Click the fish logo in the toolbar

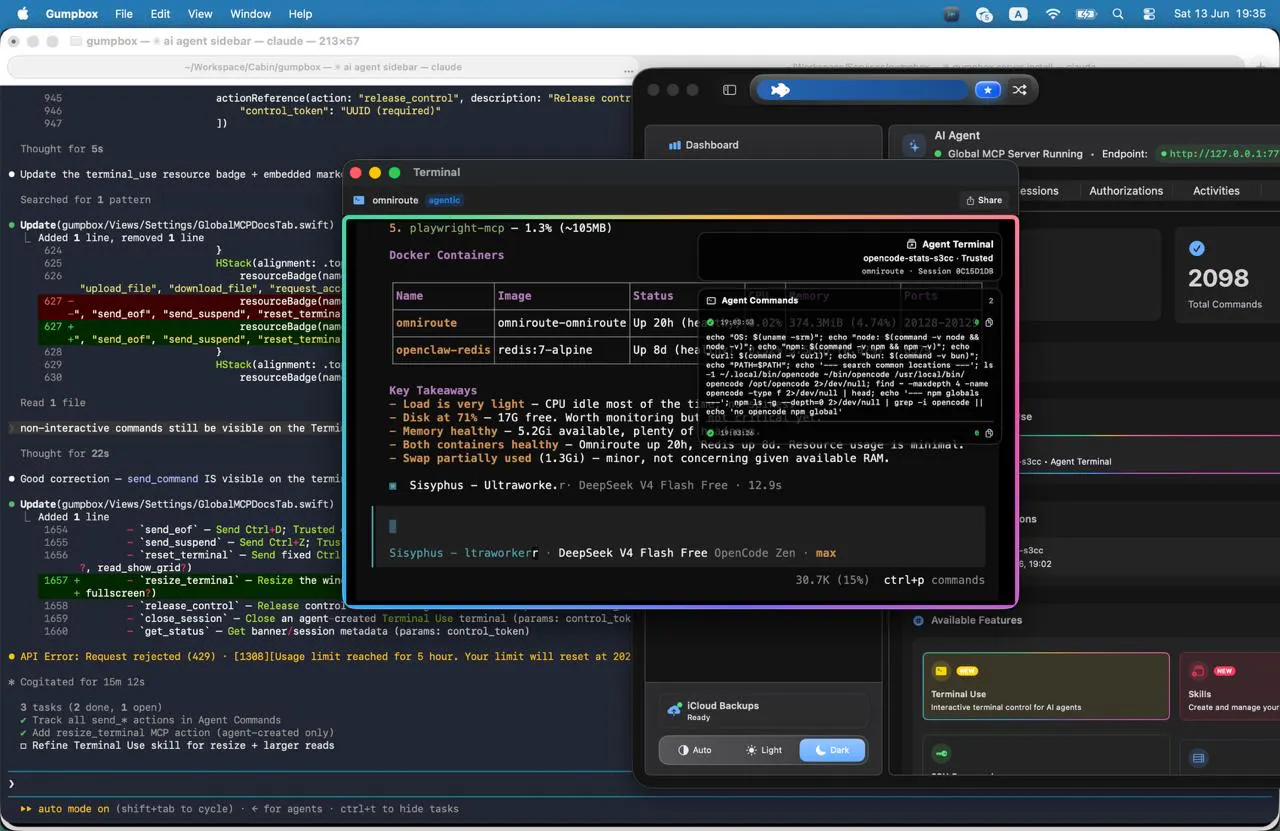coord(780,90)
